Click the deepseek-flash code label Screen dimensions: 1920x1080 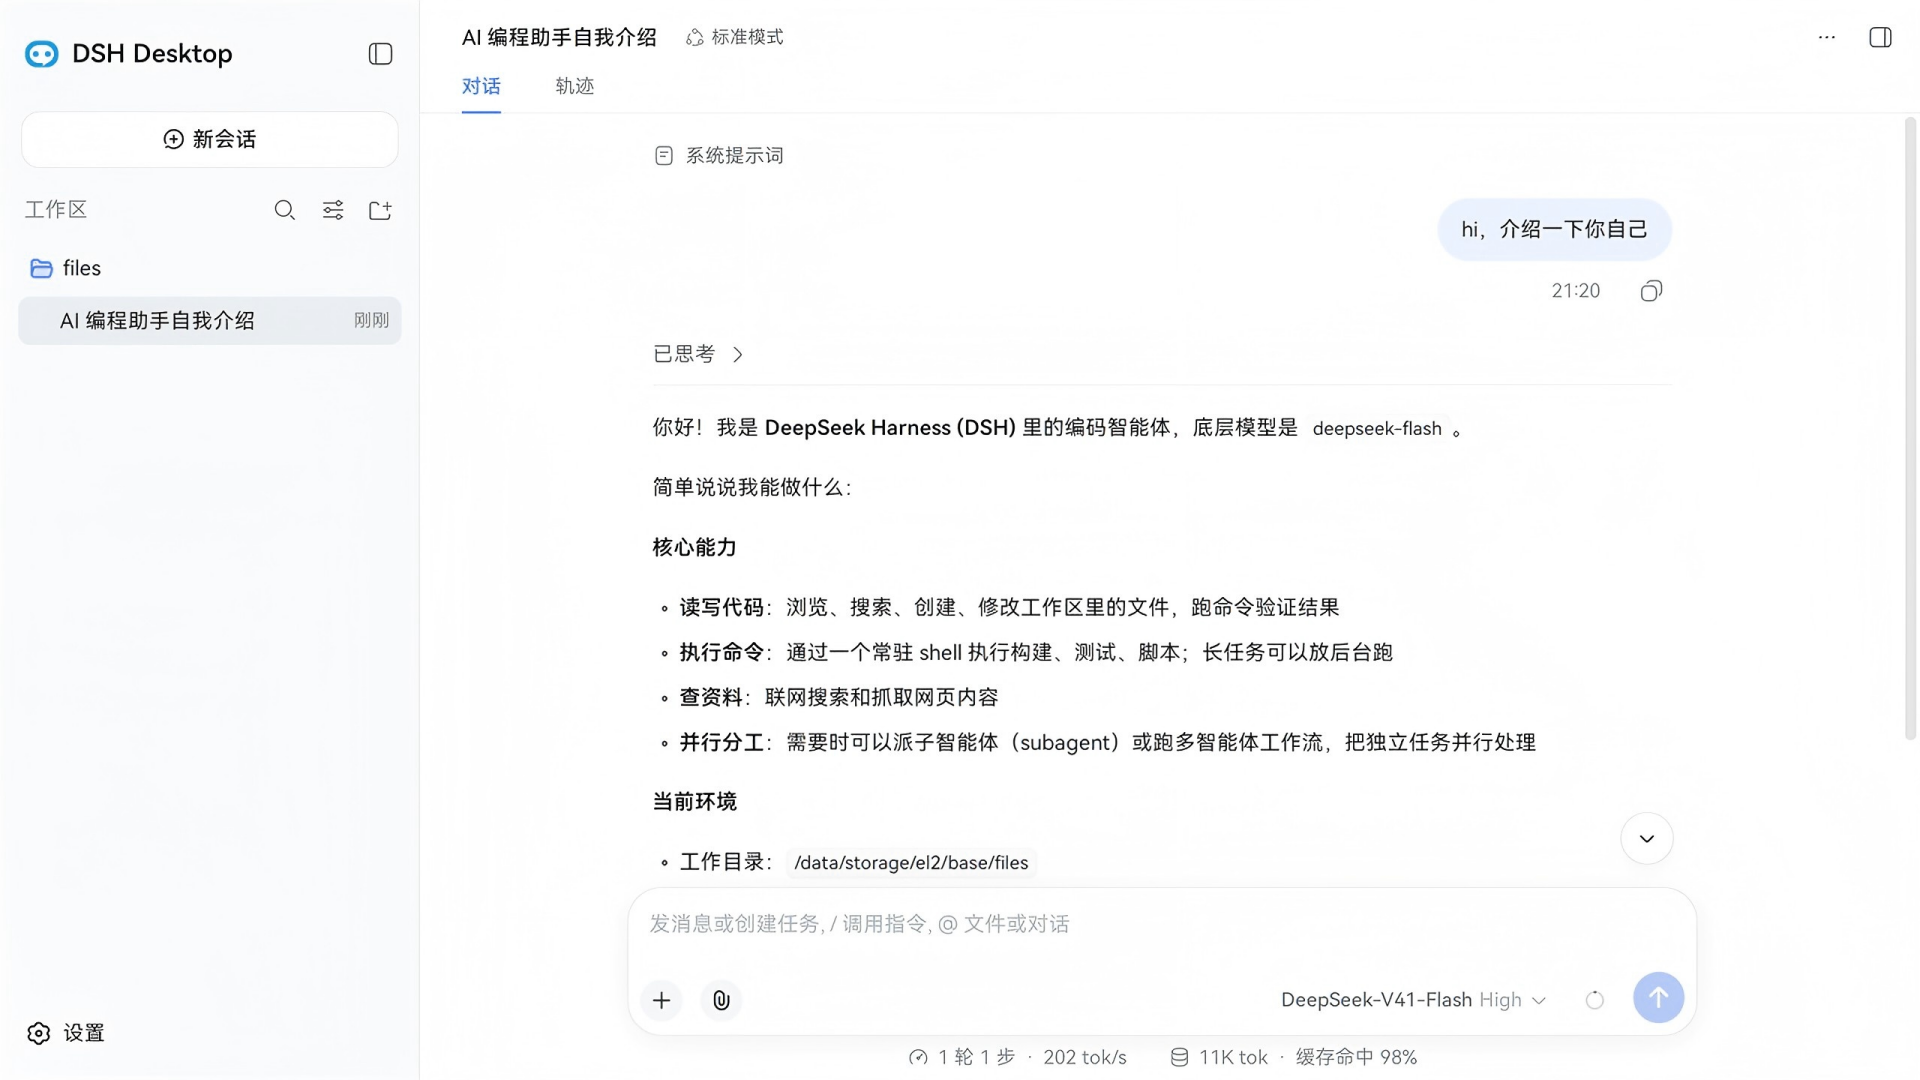click(1377, 429)
